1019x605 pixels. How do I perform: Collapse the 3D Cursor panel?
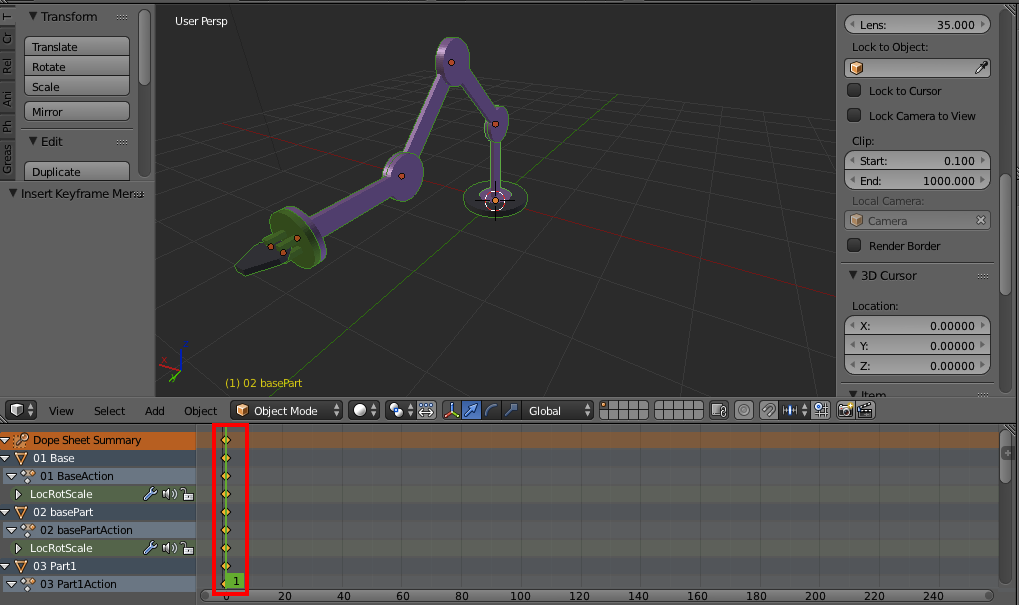click(x=853, y=275)
